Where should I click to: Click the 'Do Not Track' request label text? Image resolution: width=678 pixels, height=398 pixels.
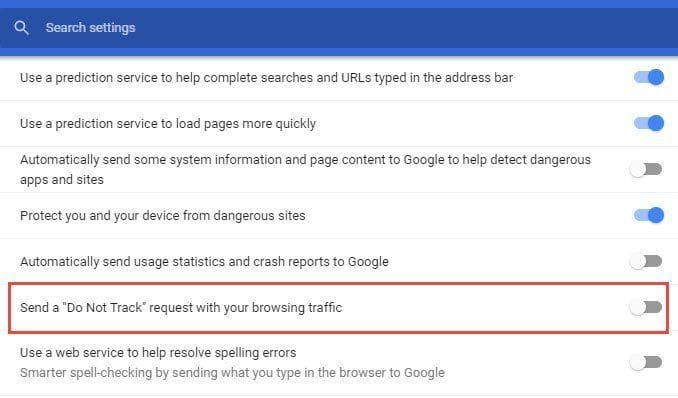coord(181,308)
